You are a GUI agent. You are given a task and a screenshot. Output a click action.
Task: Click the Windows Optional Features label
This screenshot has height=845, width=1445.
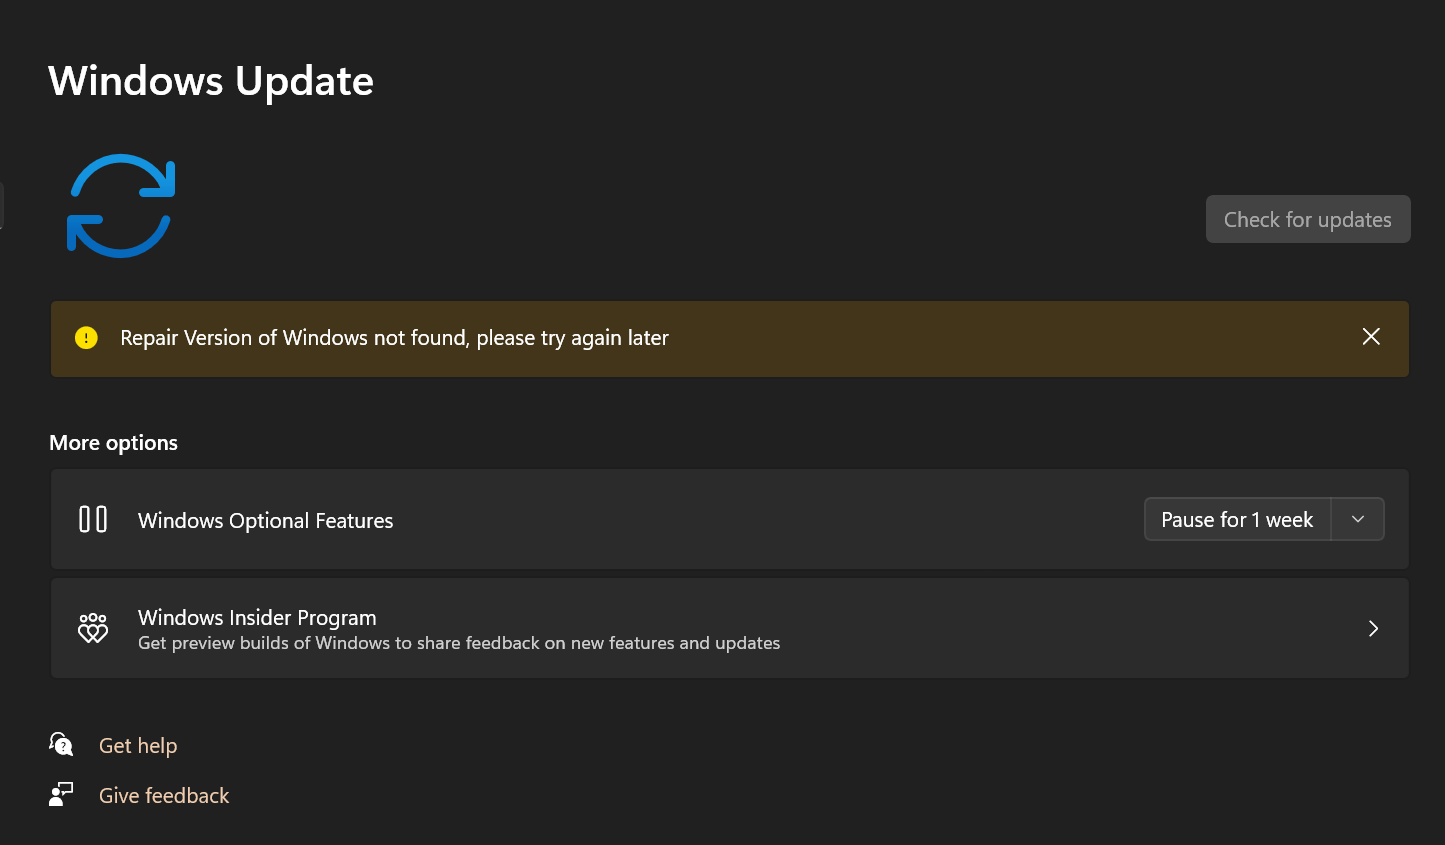266,520
